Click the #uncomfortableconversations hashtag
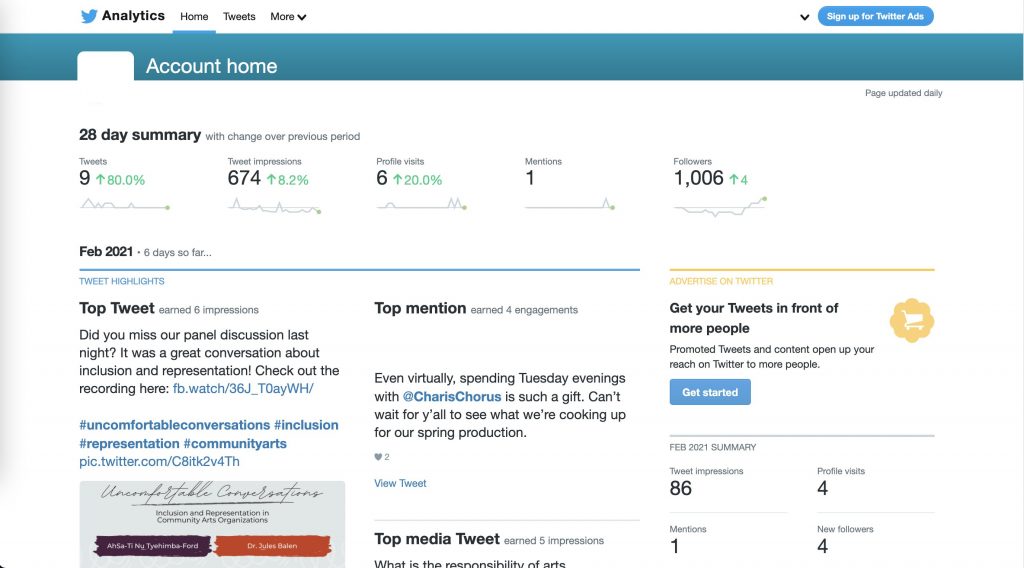 174,425
